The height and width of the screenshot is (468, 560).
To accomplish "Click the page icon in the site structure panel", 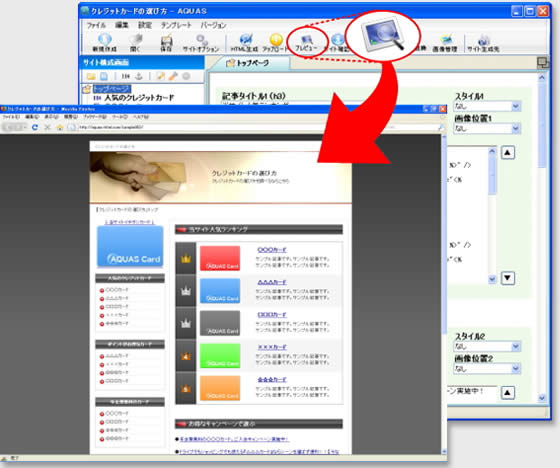I will pyautogui.click(x=104, y=76).
